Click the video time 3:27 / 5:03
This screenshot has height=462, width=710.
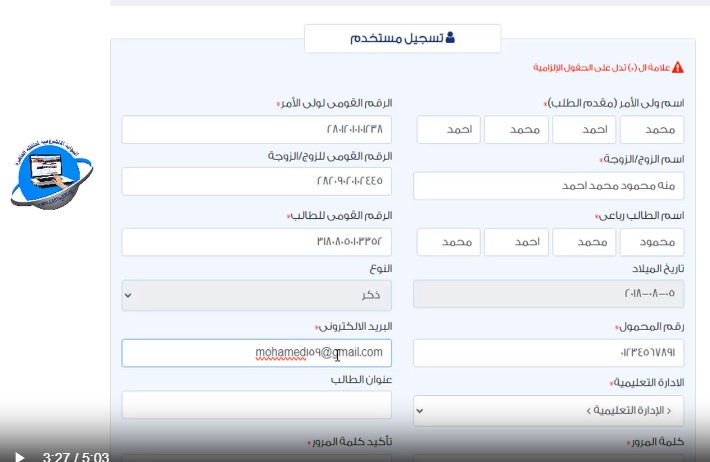(76, 456)
